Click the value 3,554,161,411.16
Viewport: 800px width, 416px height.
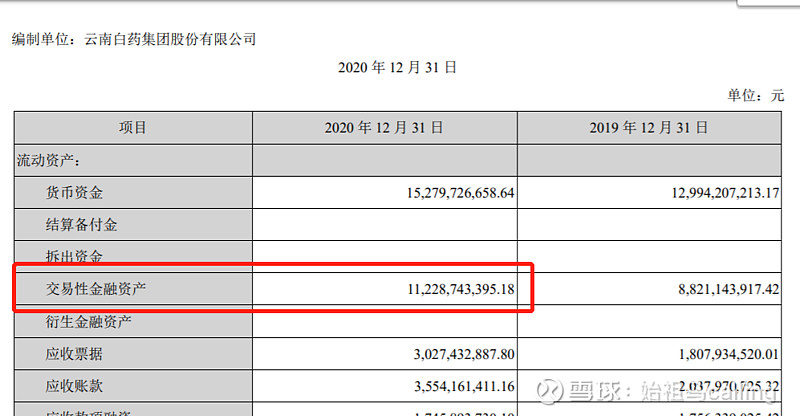click(464, 386)
